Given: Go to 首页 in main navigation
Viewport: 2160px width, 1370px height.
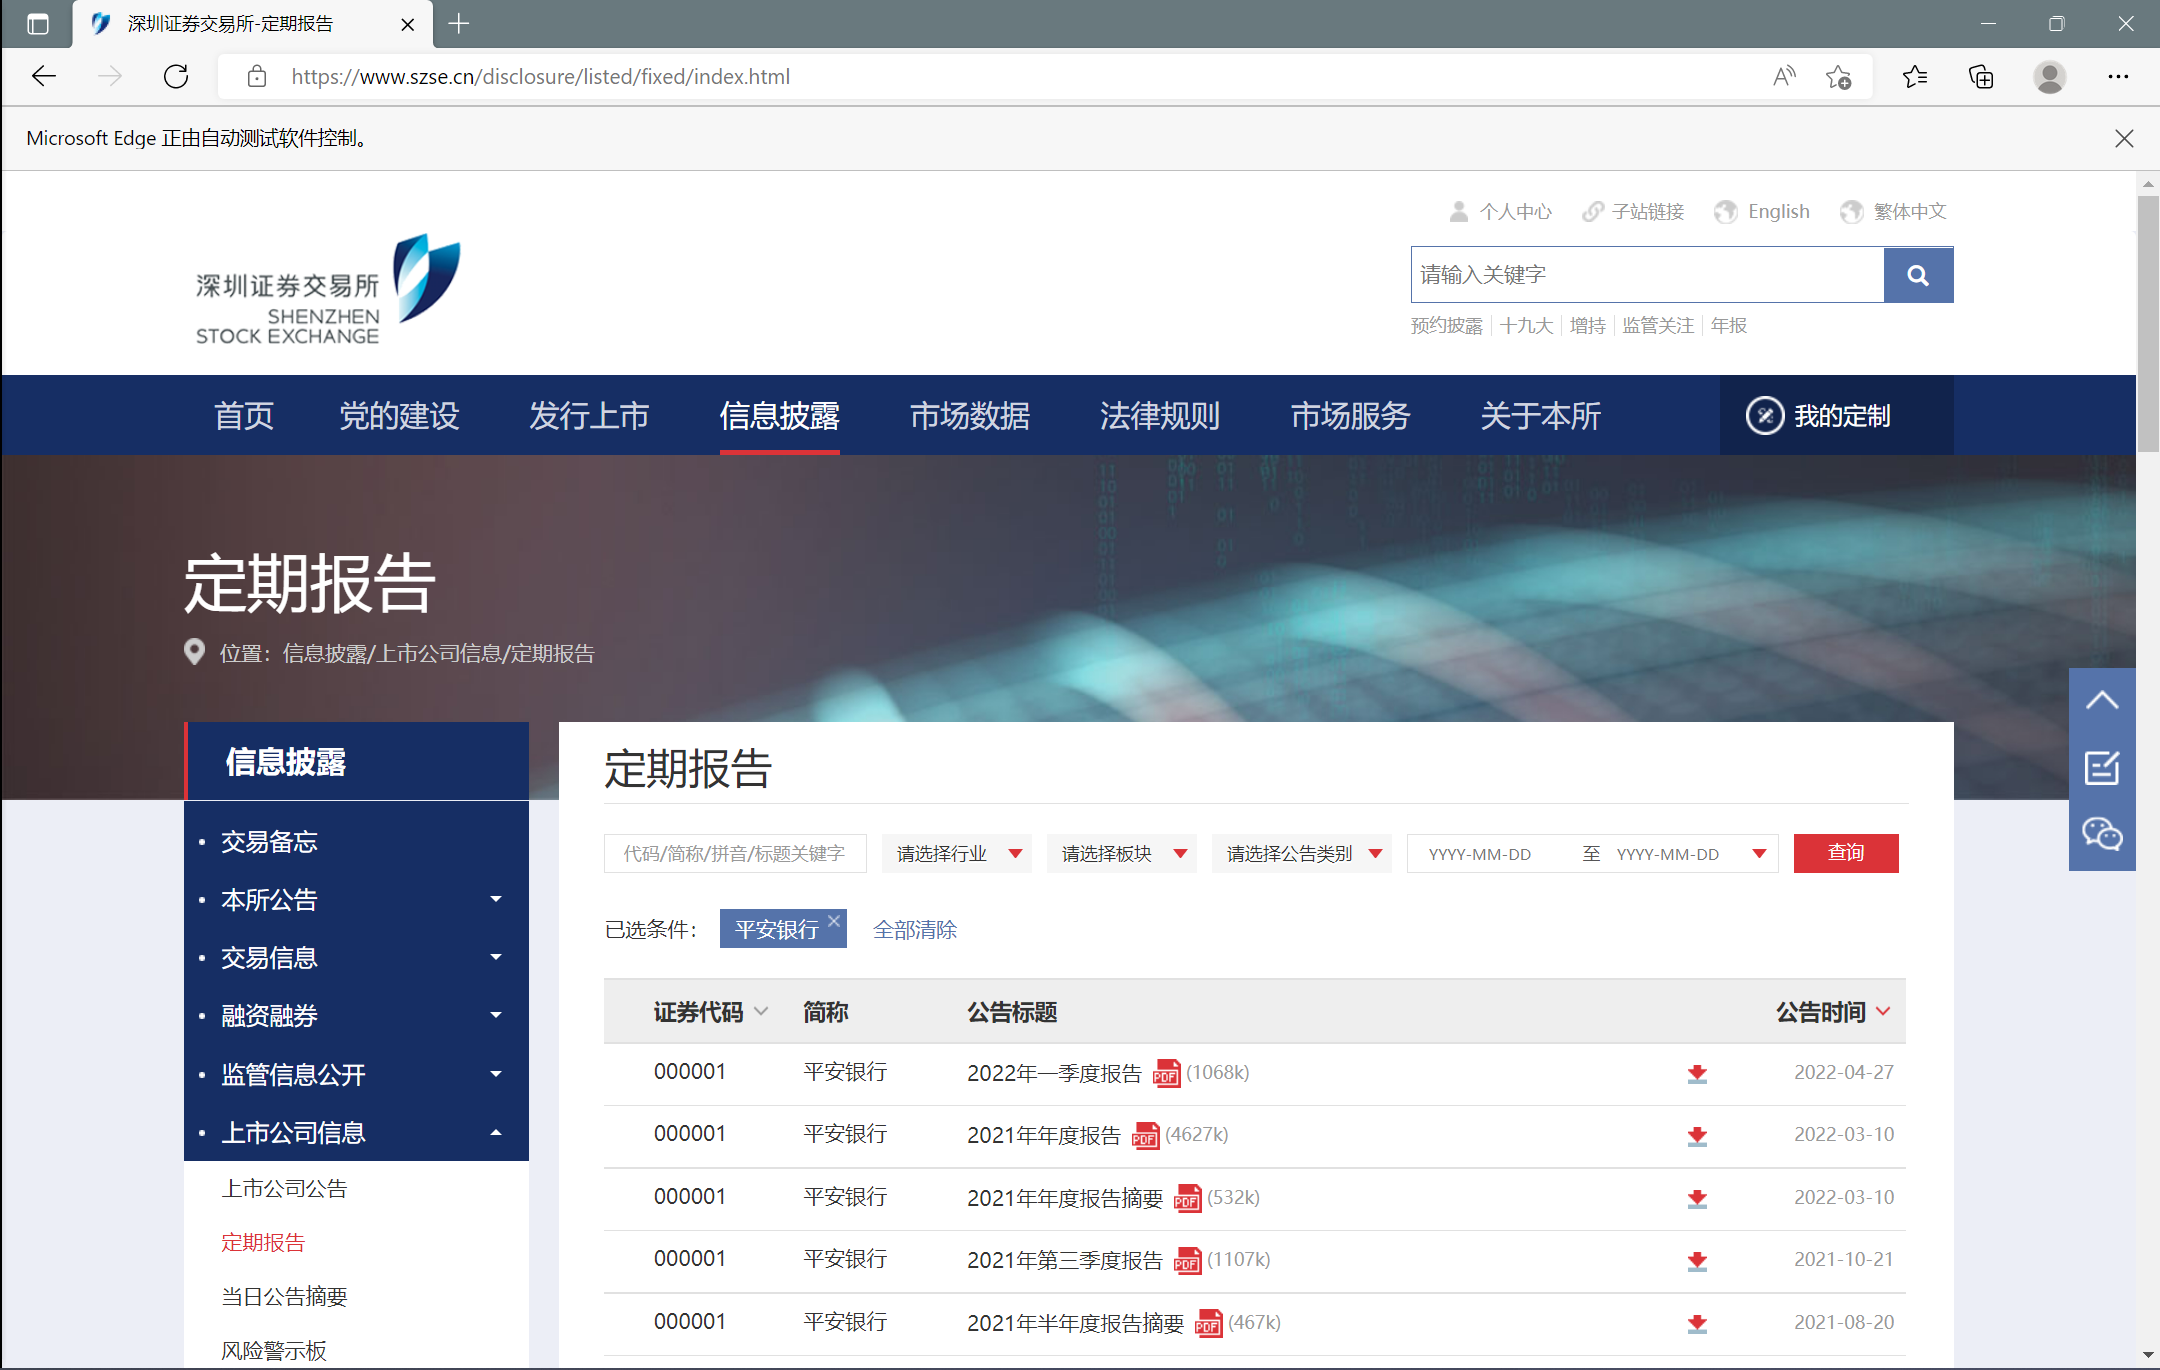Looking at the screenshot, I should [x=244, y=416].
